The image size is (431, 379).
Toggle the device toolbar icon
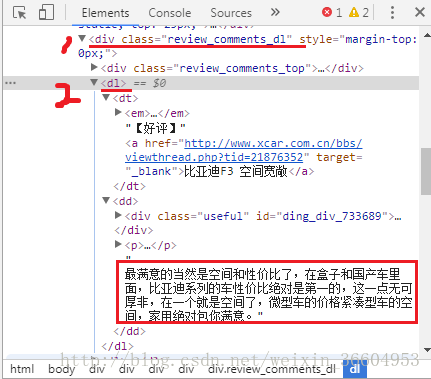click(46, 13)
